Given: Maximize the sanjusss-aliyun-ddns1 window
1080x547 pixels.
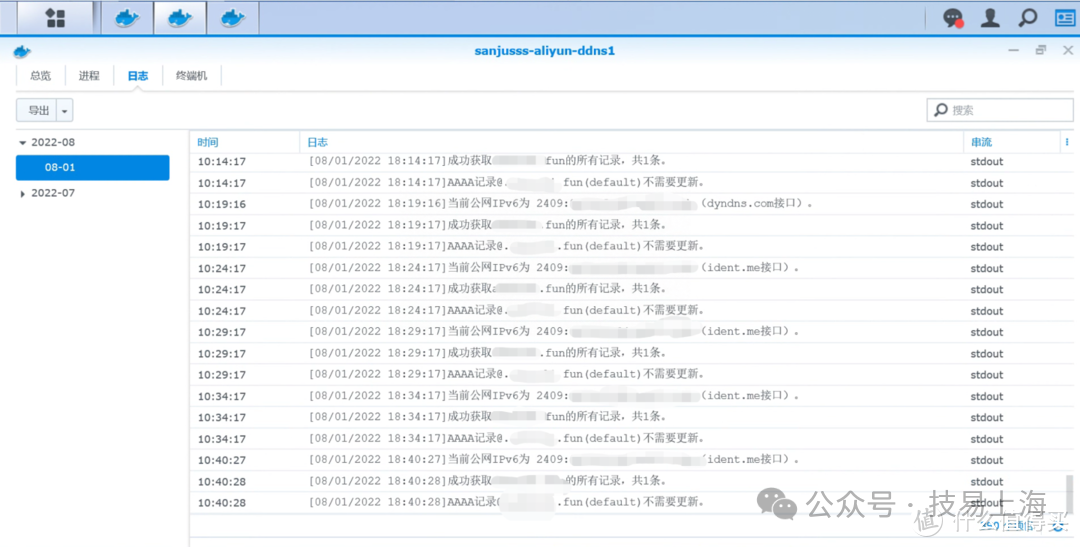Looking at the screenshot, I should [x=1041, y=50].
